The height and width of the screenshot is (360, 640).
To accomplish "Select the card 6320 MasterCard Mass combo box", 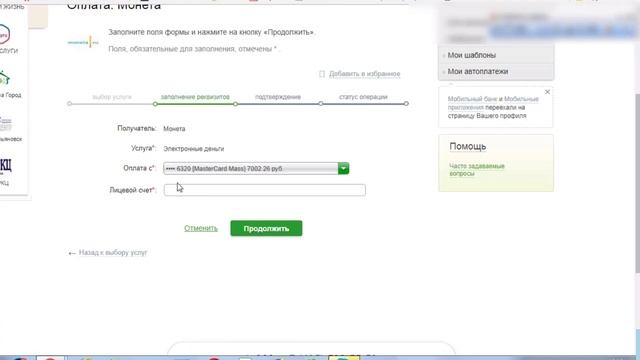I will coord(256,168).
